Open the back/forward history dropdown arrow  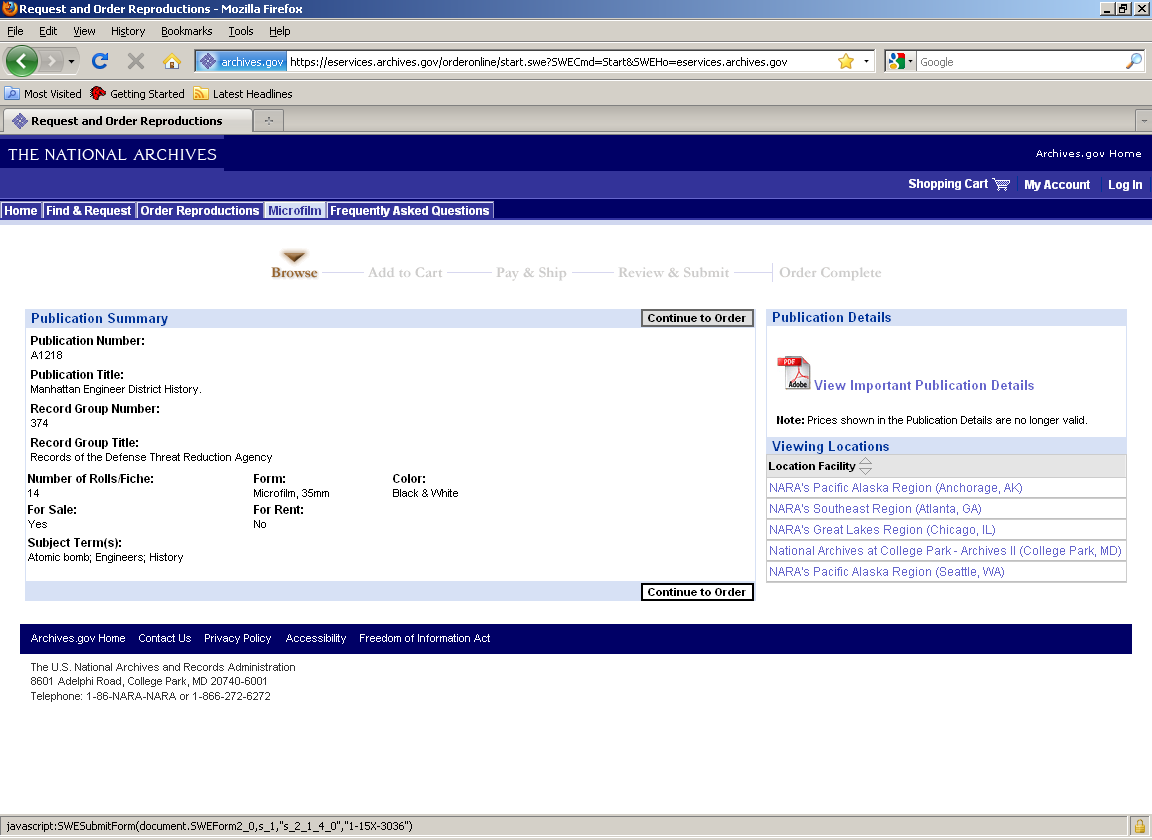click(71, 62)
